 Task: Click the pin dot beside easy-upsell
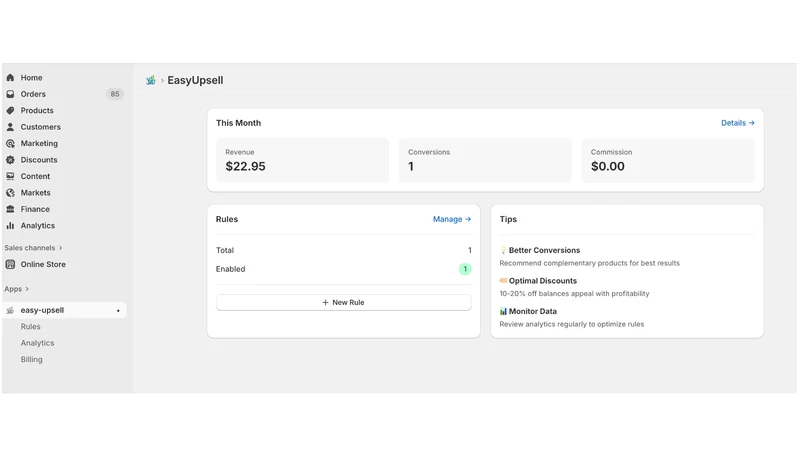(x=118, y=311)
